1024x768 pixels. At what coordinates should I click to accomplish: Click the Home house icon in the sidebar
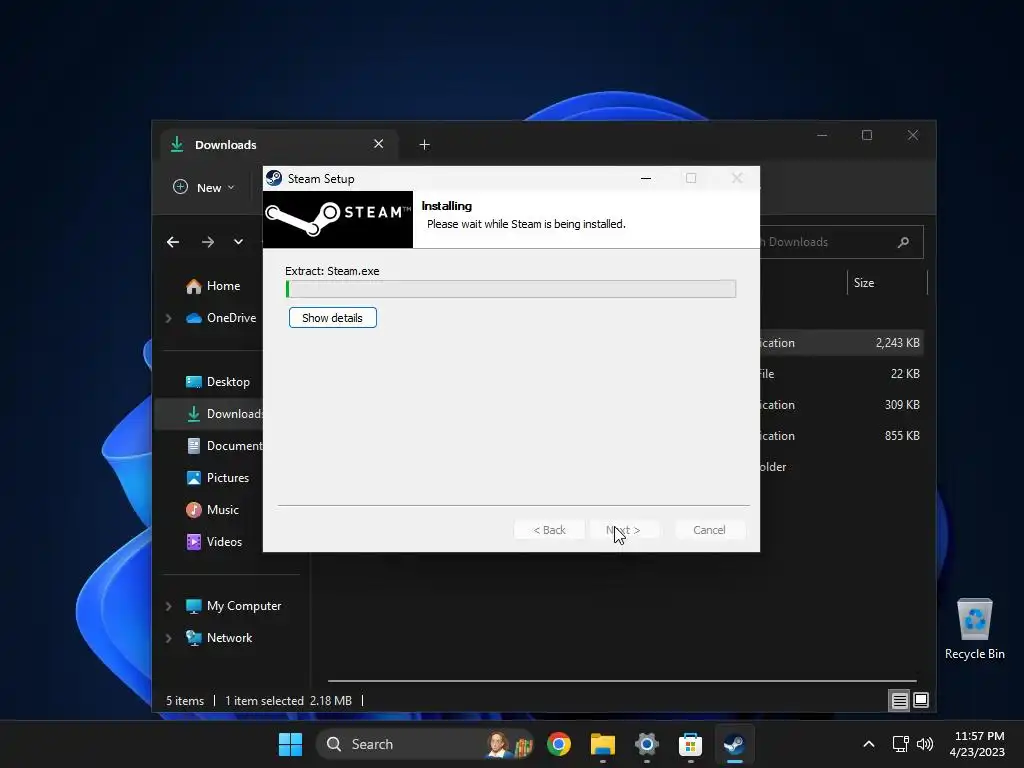193,286
